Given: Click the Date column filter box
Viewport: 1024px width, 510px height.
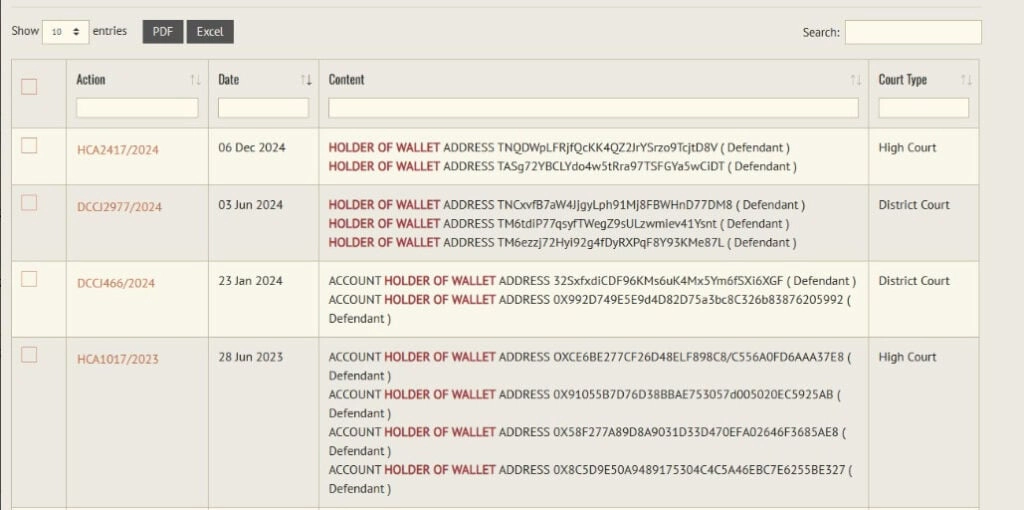Looking at the screenshot, I should 263,108.
